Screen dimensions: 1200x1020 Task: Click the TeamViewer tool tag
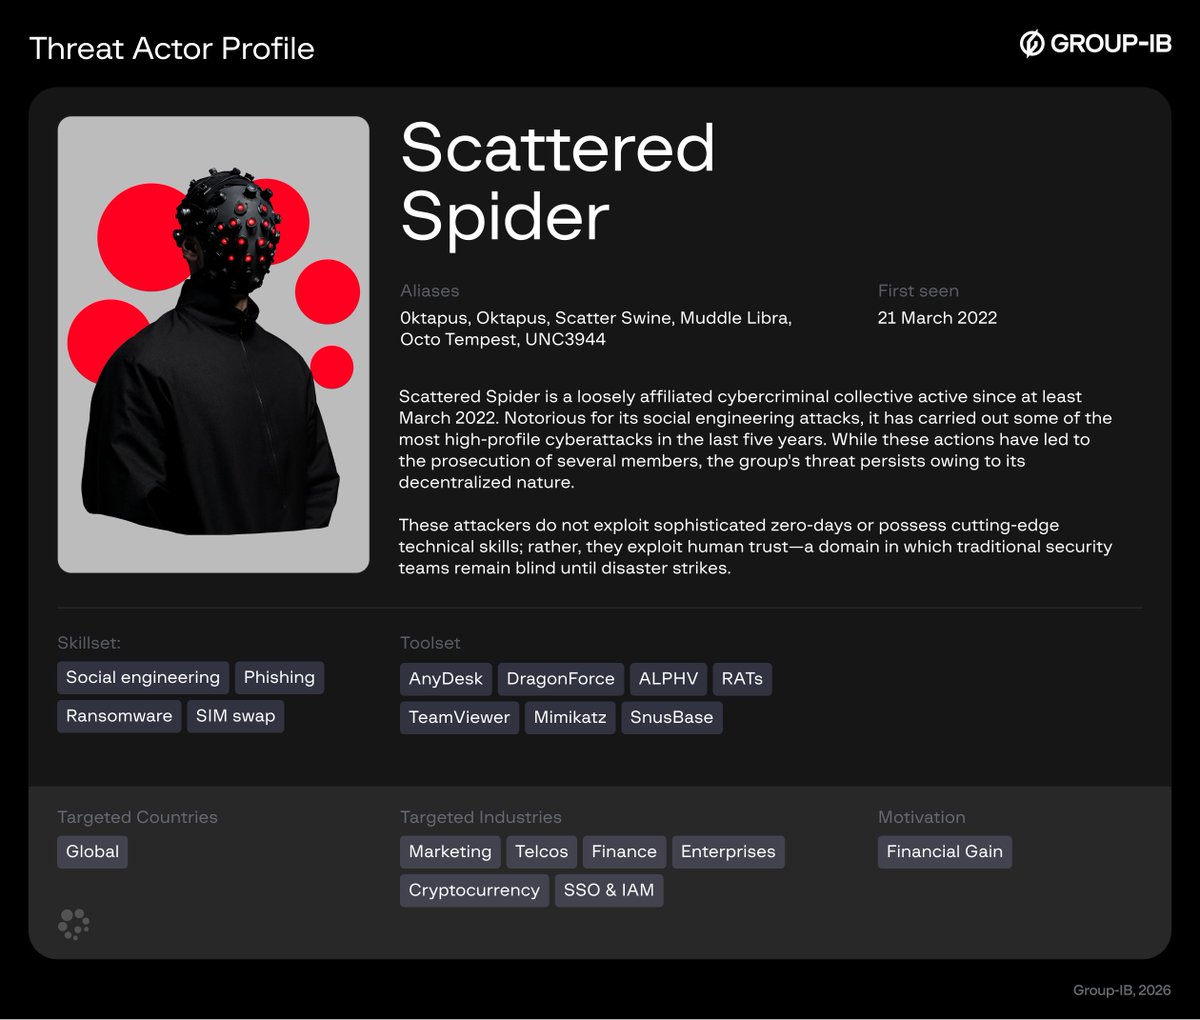click(459, 717)
